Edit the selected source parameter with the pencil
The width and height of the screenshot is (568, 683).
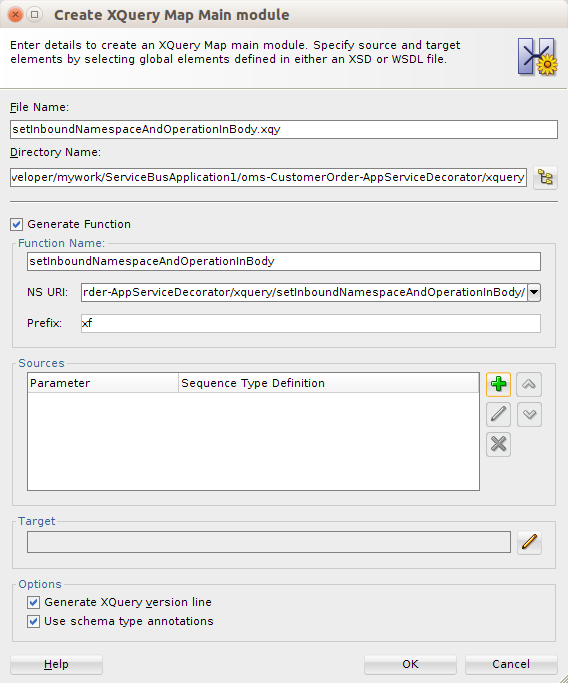(x=498, y=414)
